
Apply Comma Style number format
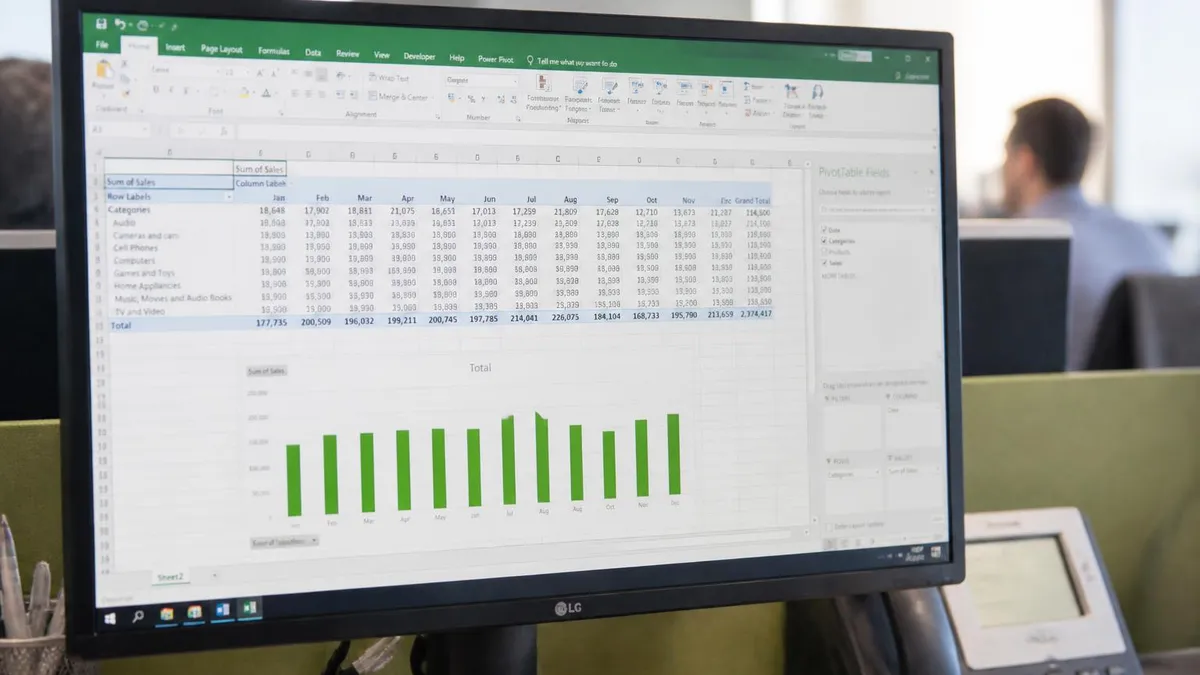[x=483, y=99]
